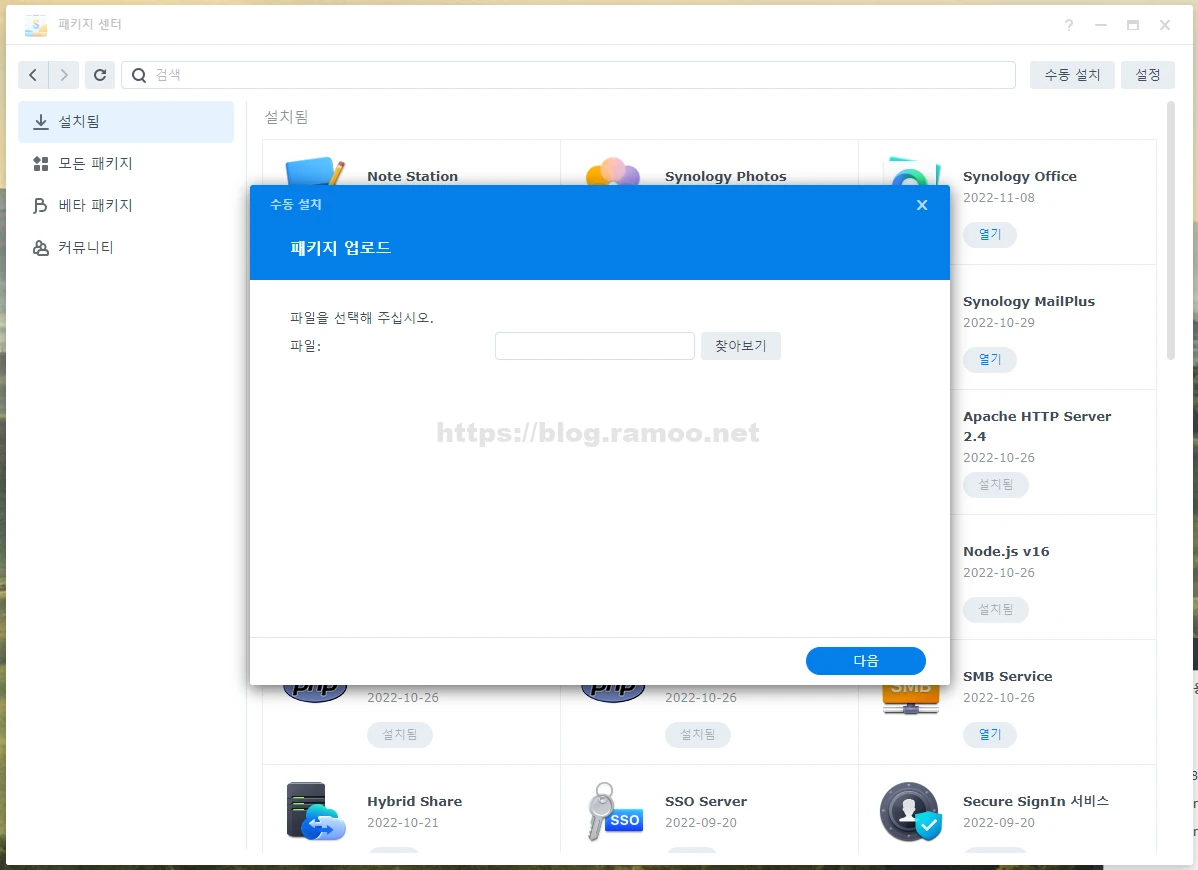Screen dimensions: 1198x870
Task: Click the package list vertical scrollbar
Action: pos(1170,231)
